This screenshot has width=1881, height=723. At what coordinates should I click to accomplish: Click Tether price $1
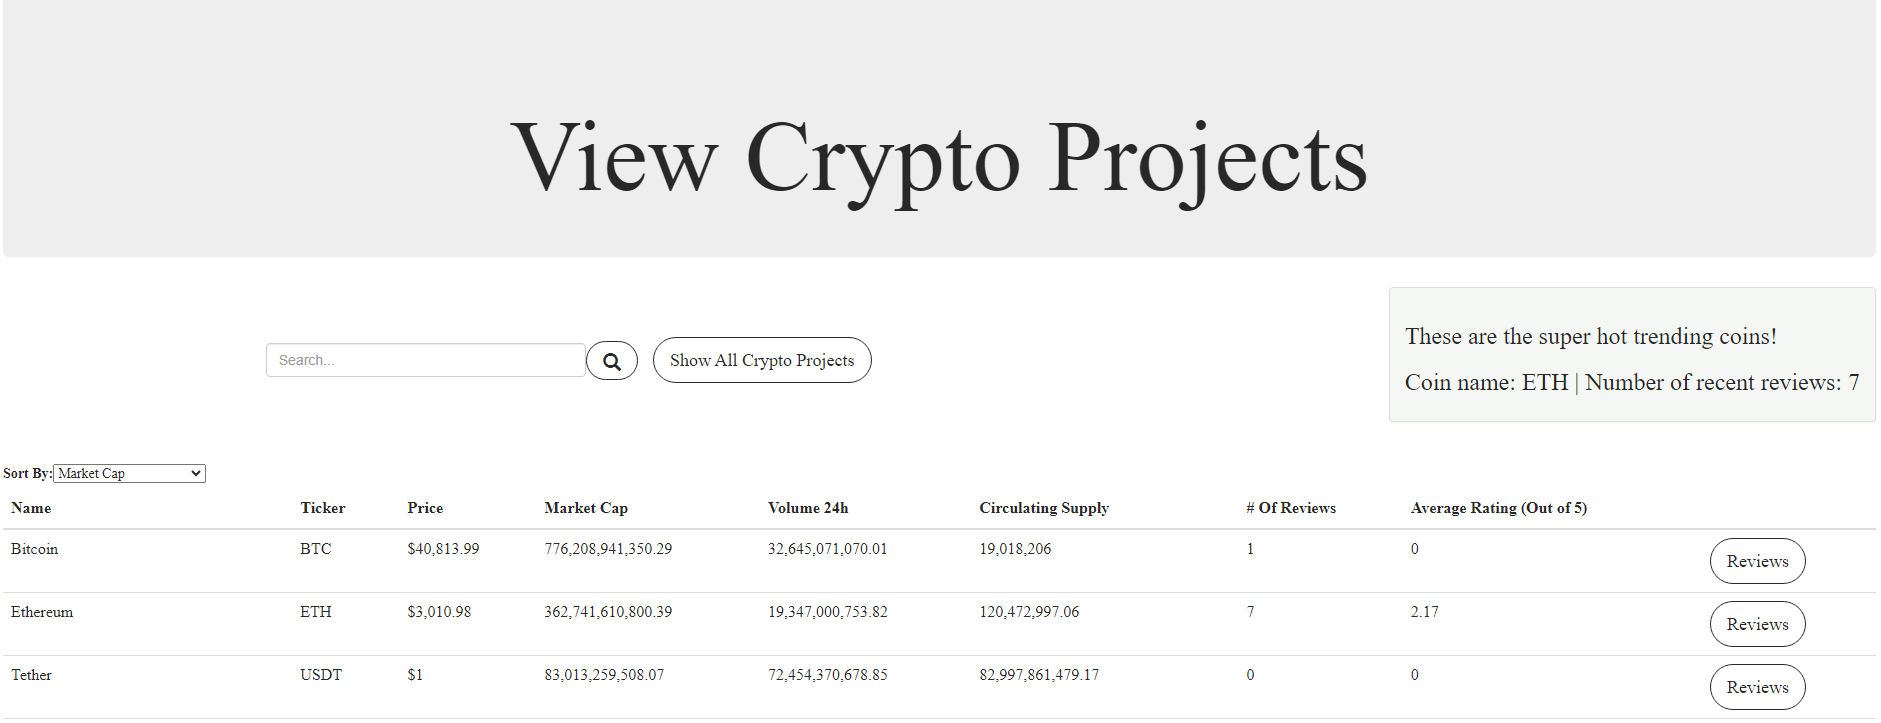415,675
